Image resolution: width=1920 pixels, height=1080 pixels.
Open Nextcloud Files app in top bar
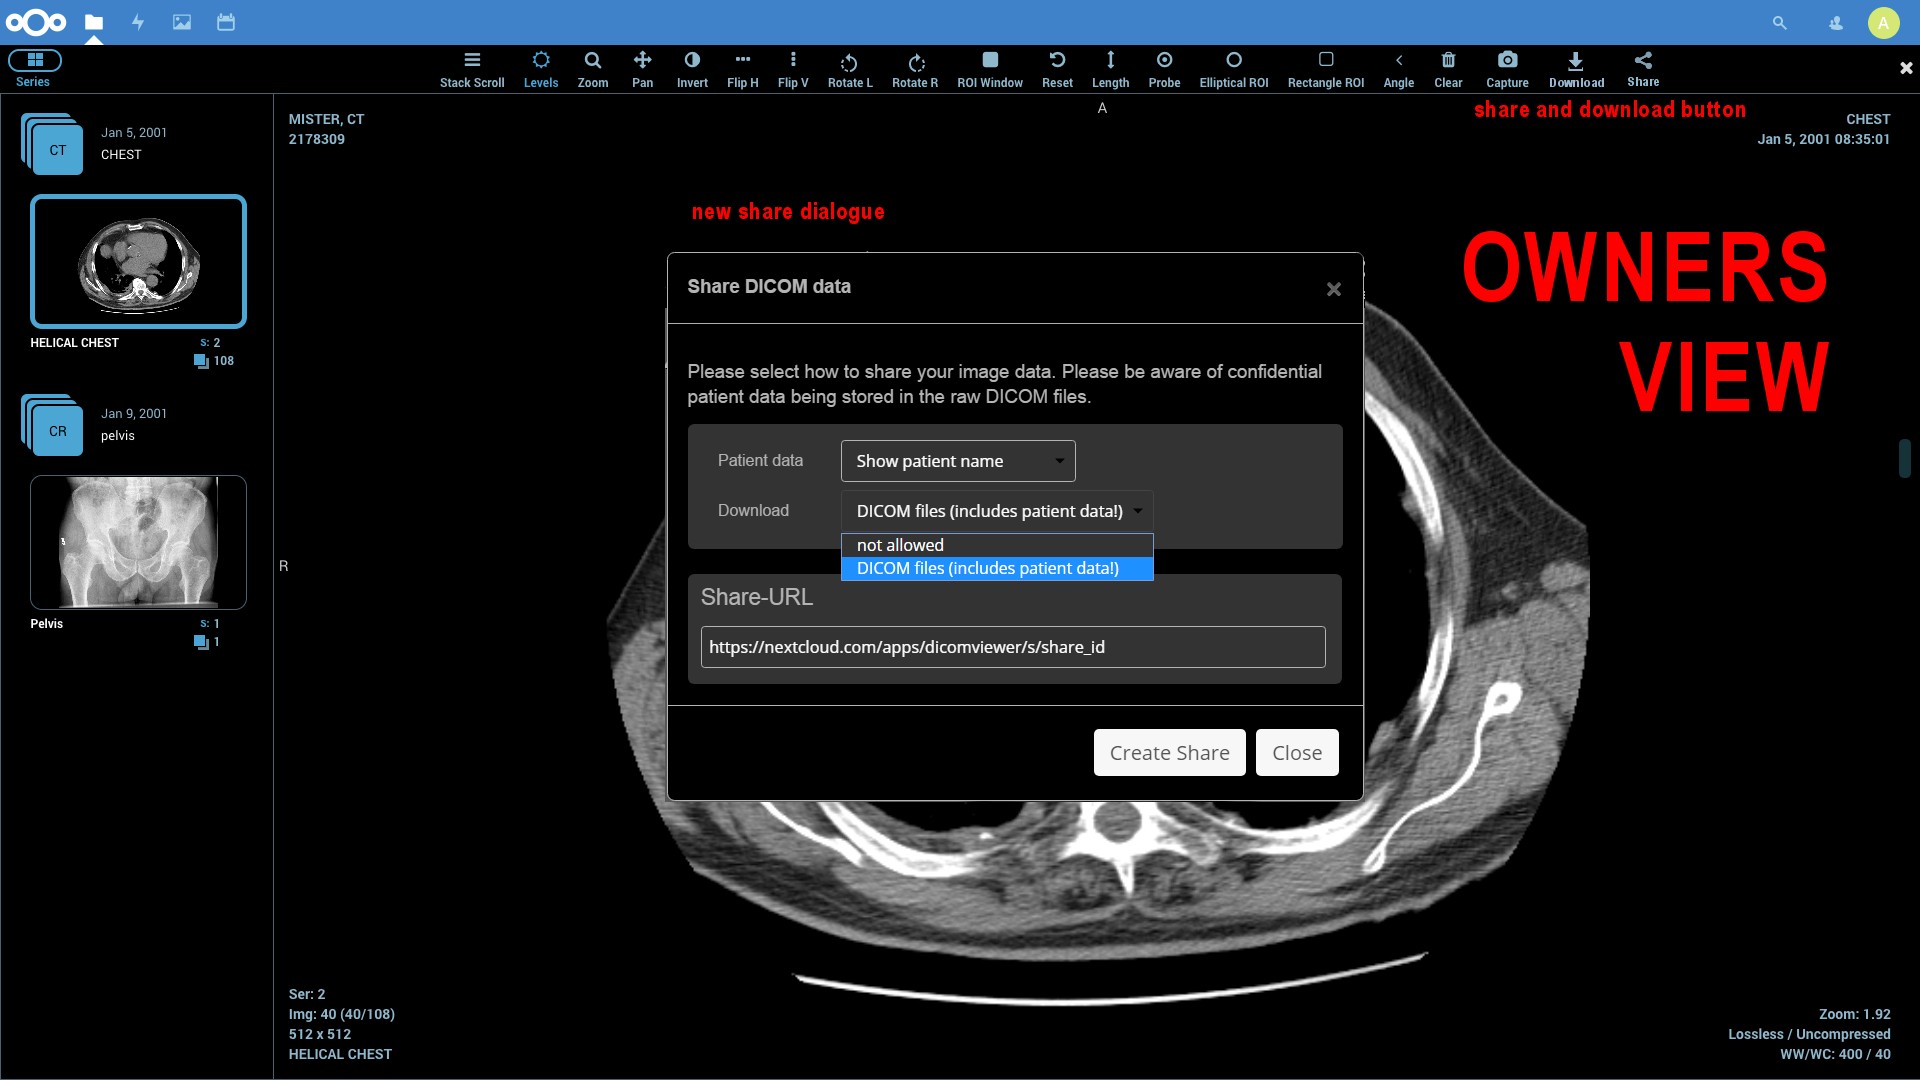[94, 22]
